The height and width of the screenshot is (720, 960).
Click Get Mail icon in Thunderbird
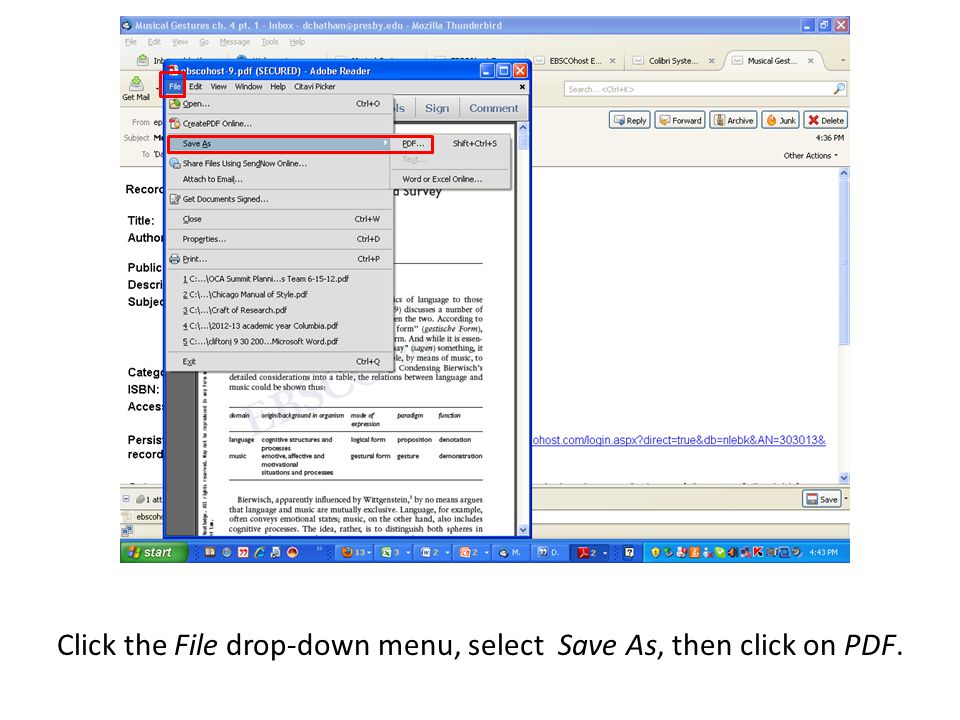[136, 88]
